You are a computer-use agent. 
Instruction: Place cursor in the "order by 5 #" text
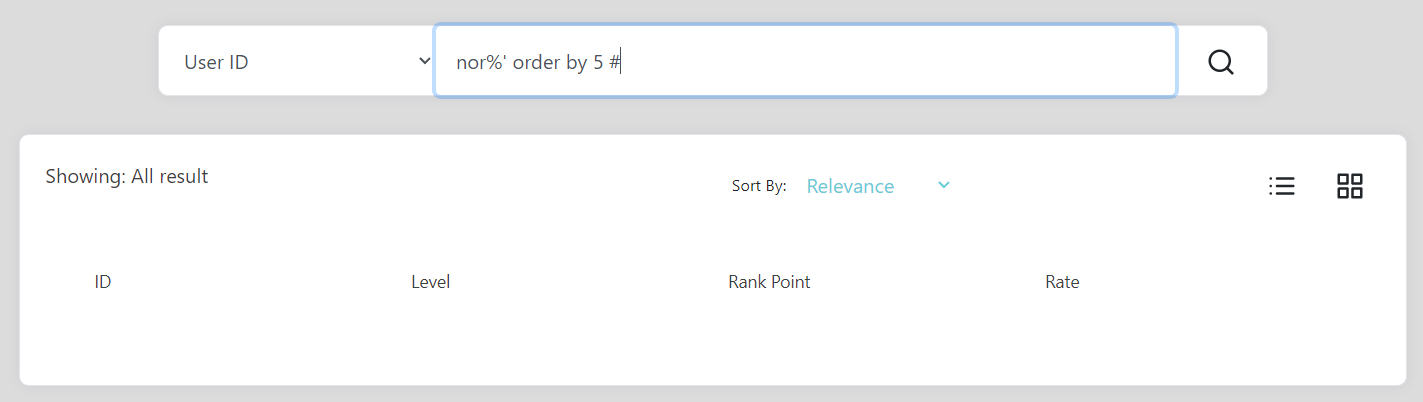pos(567,62)
